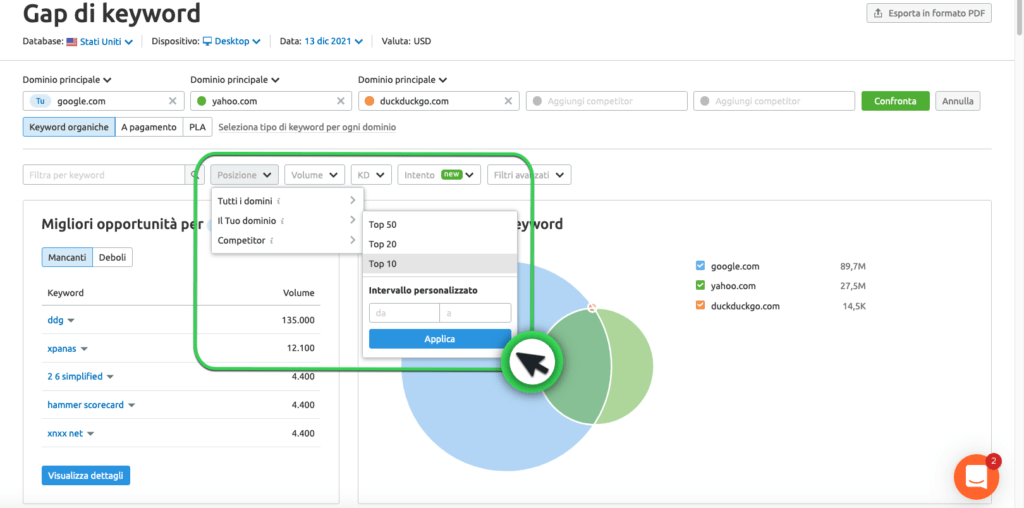The image size is (1024, 508).
Task: Choose Top 50 position option
Action: tap(440, 225)
